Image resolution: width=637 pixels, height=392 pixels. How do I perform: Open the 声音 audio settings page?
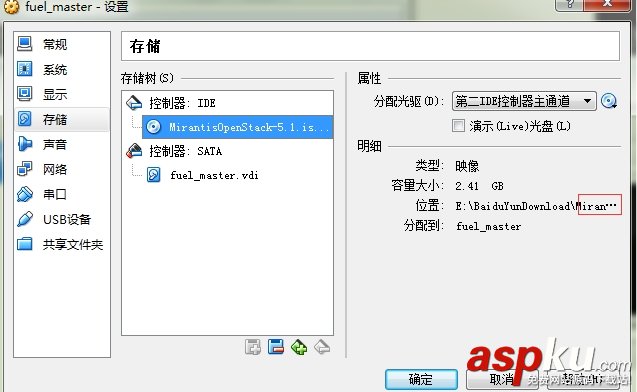coord(62,144)
